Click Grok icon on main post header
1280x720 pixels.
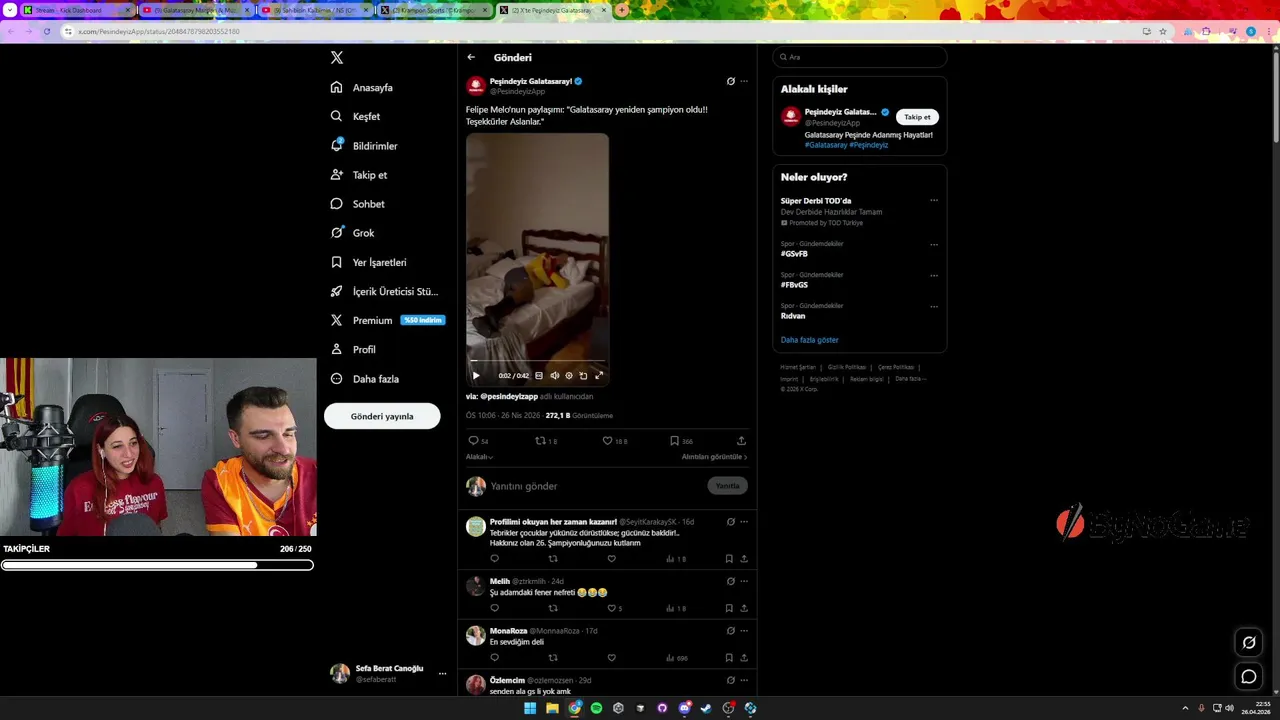pos(731,81)
